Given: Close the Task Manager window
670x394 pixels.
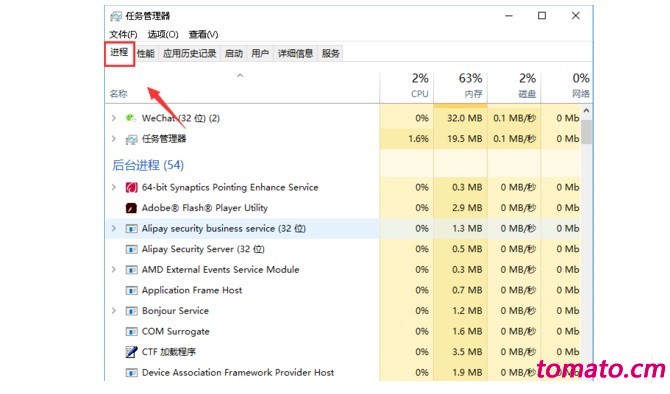Looking at the screenshot, I should (576, 16).
